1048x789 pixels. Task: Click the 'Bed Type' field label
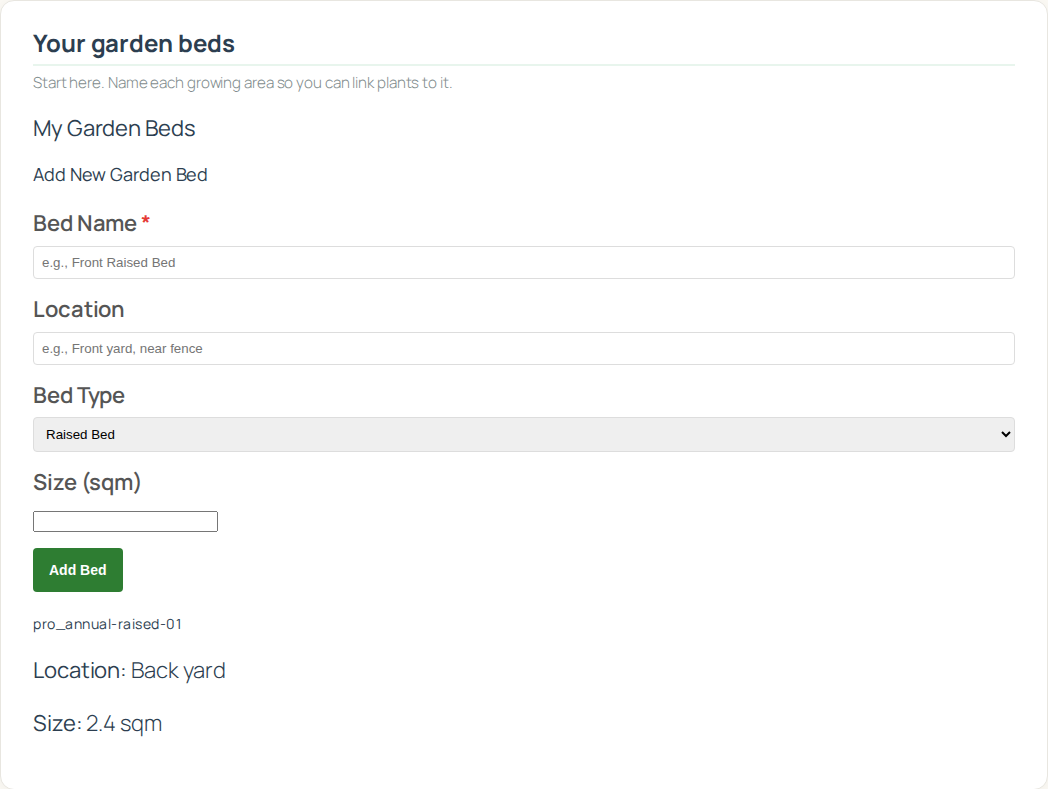79,395
